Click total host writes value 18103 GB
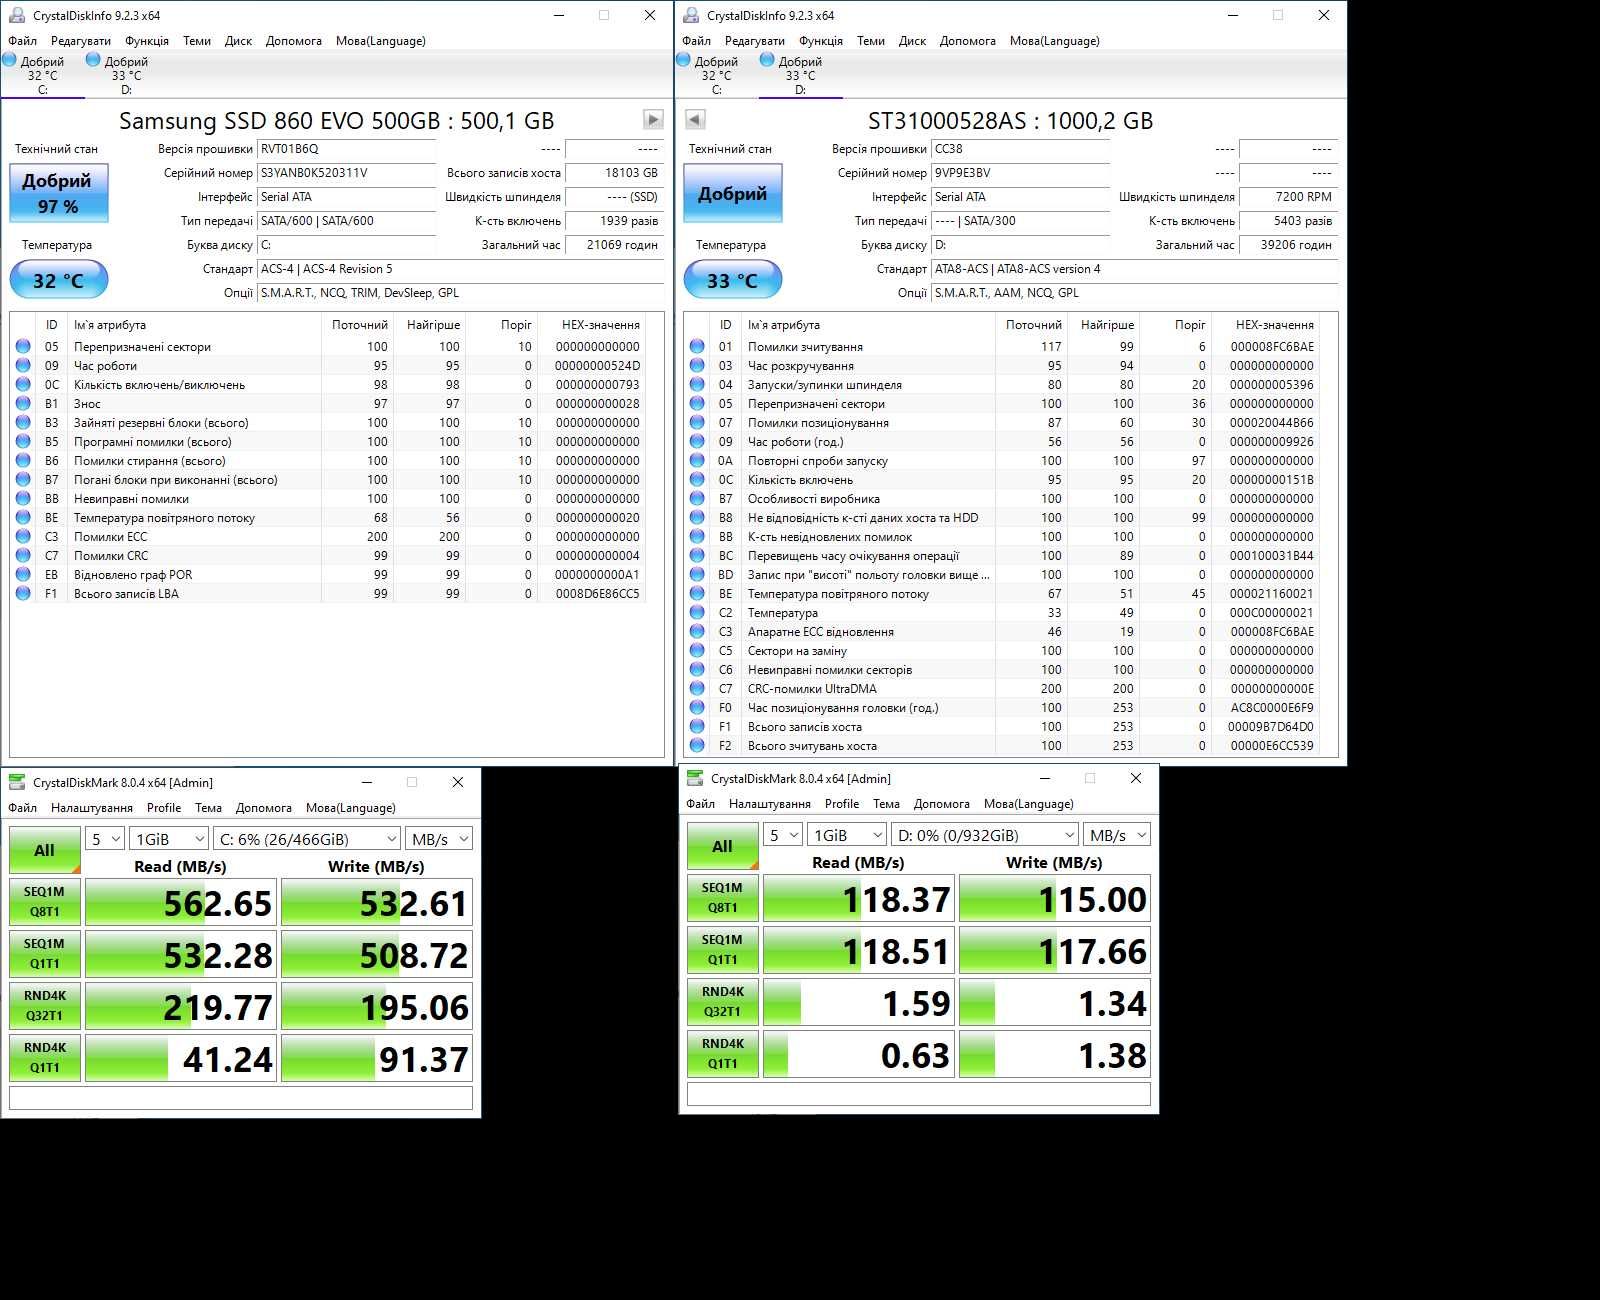This screenshot has width=1600, height=1300. click(x=615, y=173)
